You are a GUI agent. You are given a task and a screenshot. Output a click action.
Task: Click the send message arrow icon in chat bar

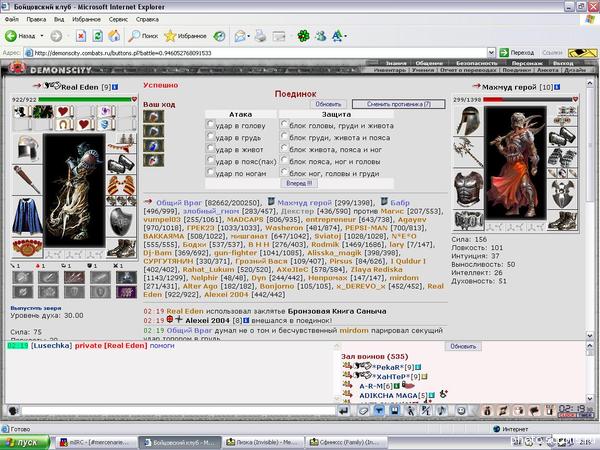[x=343, y=411]
